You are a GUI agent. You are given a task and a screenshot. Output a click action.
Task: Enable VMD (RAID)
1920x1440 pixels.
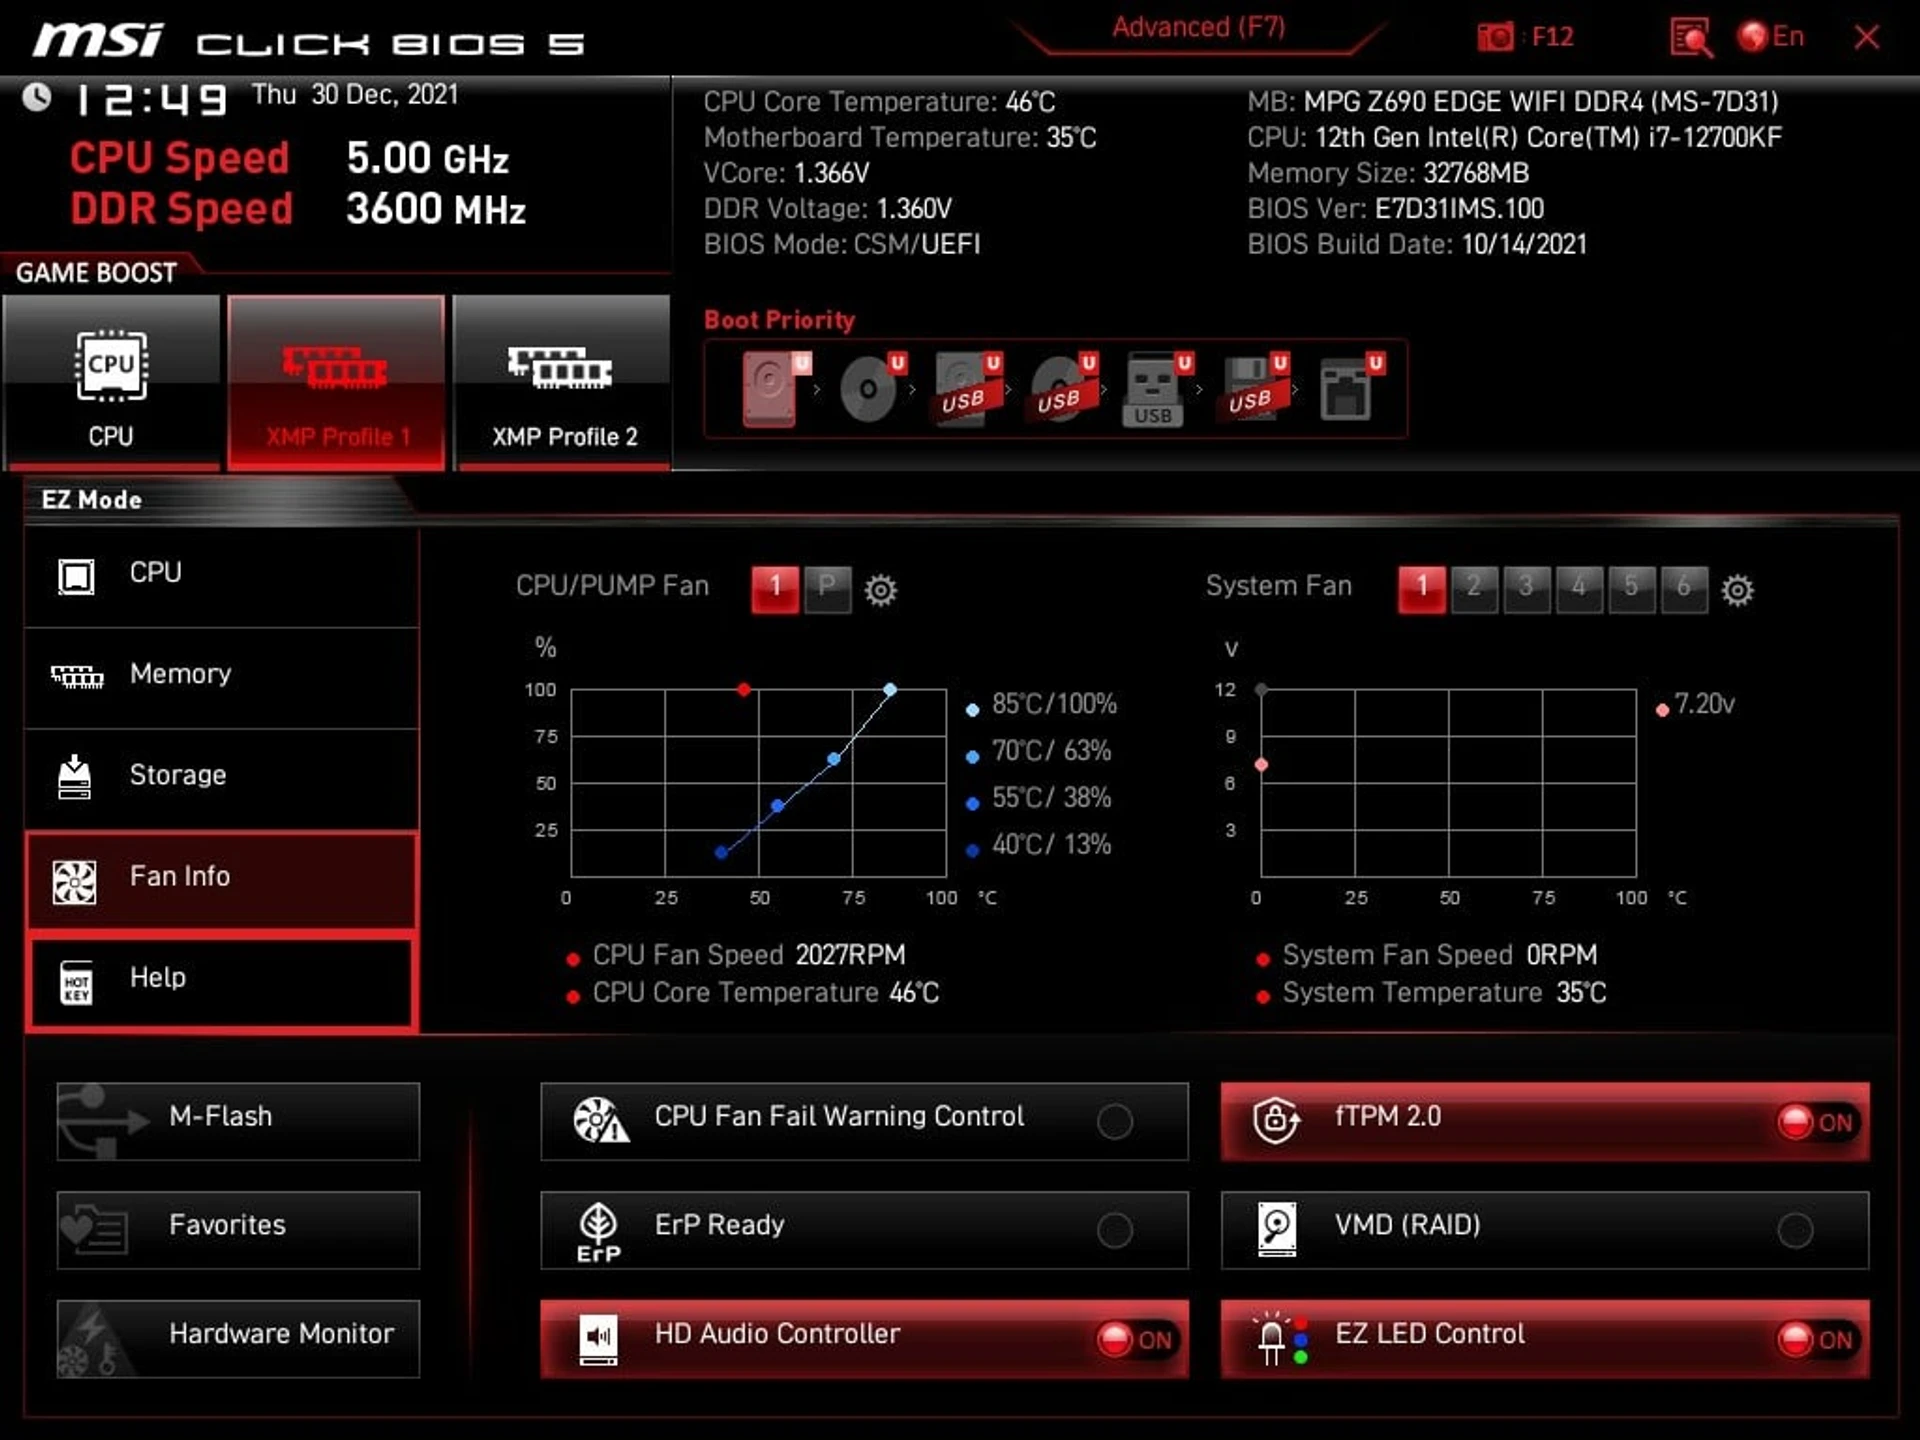[1545, 1230]
